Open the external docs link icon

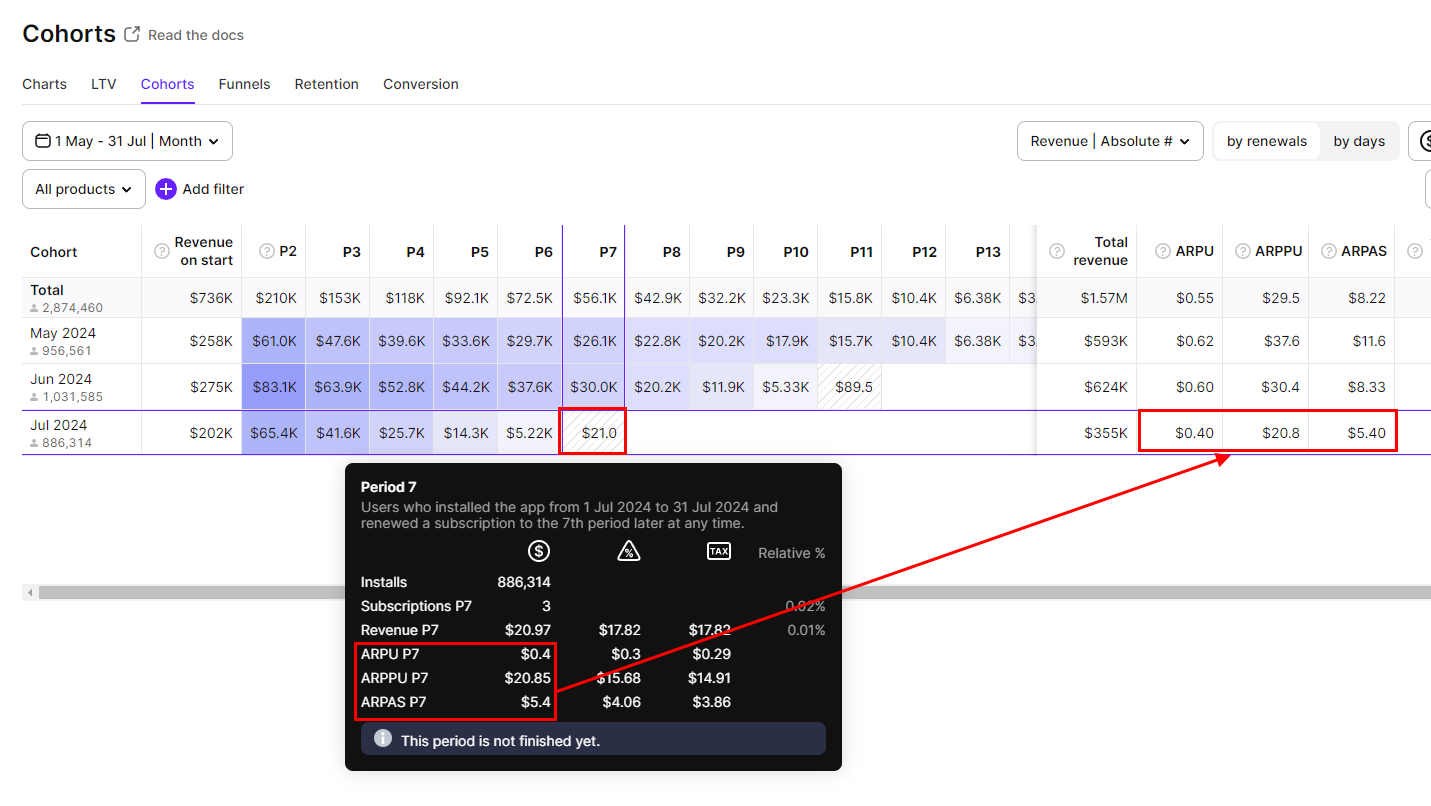(x=132, y=34)
